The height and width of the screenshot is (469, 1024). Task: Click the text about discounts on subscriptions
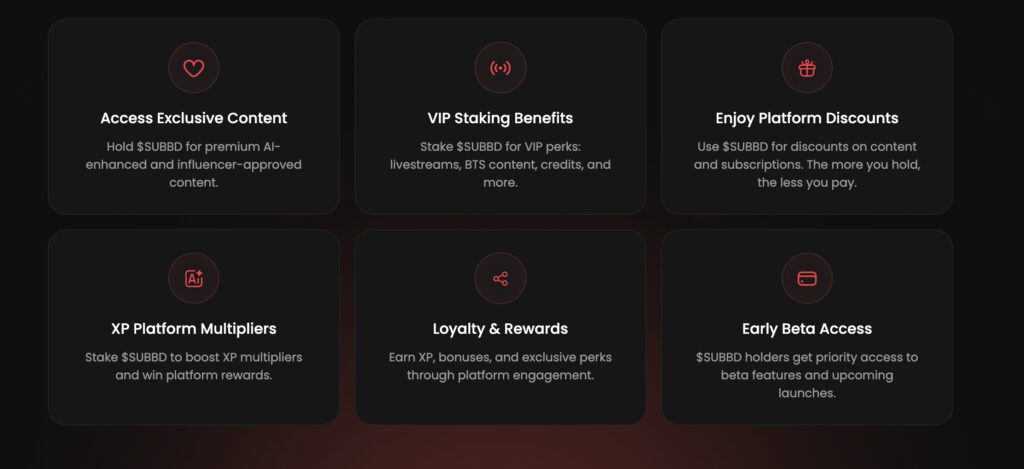pos(807,165)
